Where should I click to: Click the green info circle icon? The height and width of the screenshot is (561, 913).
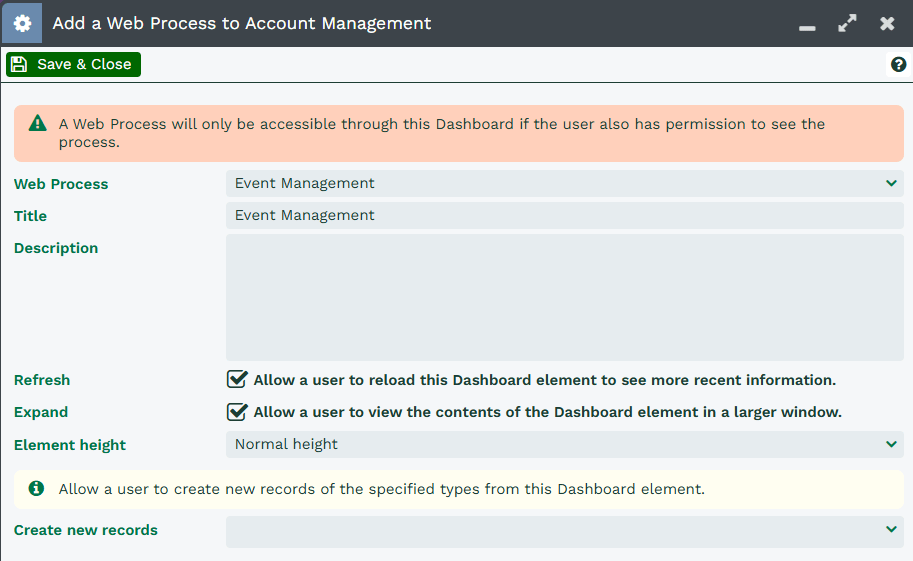(x=37, y=489)
